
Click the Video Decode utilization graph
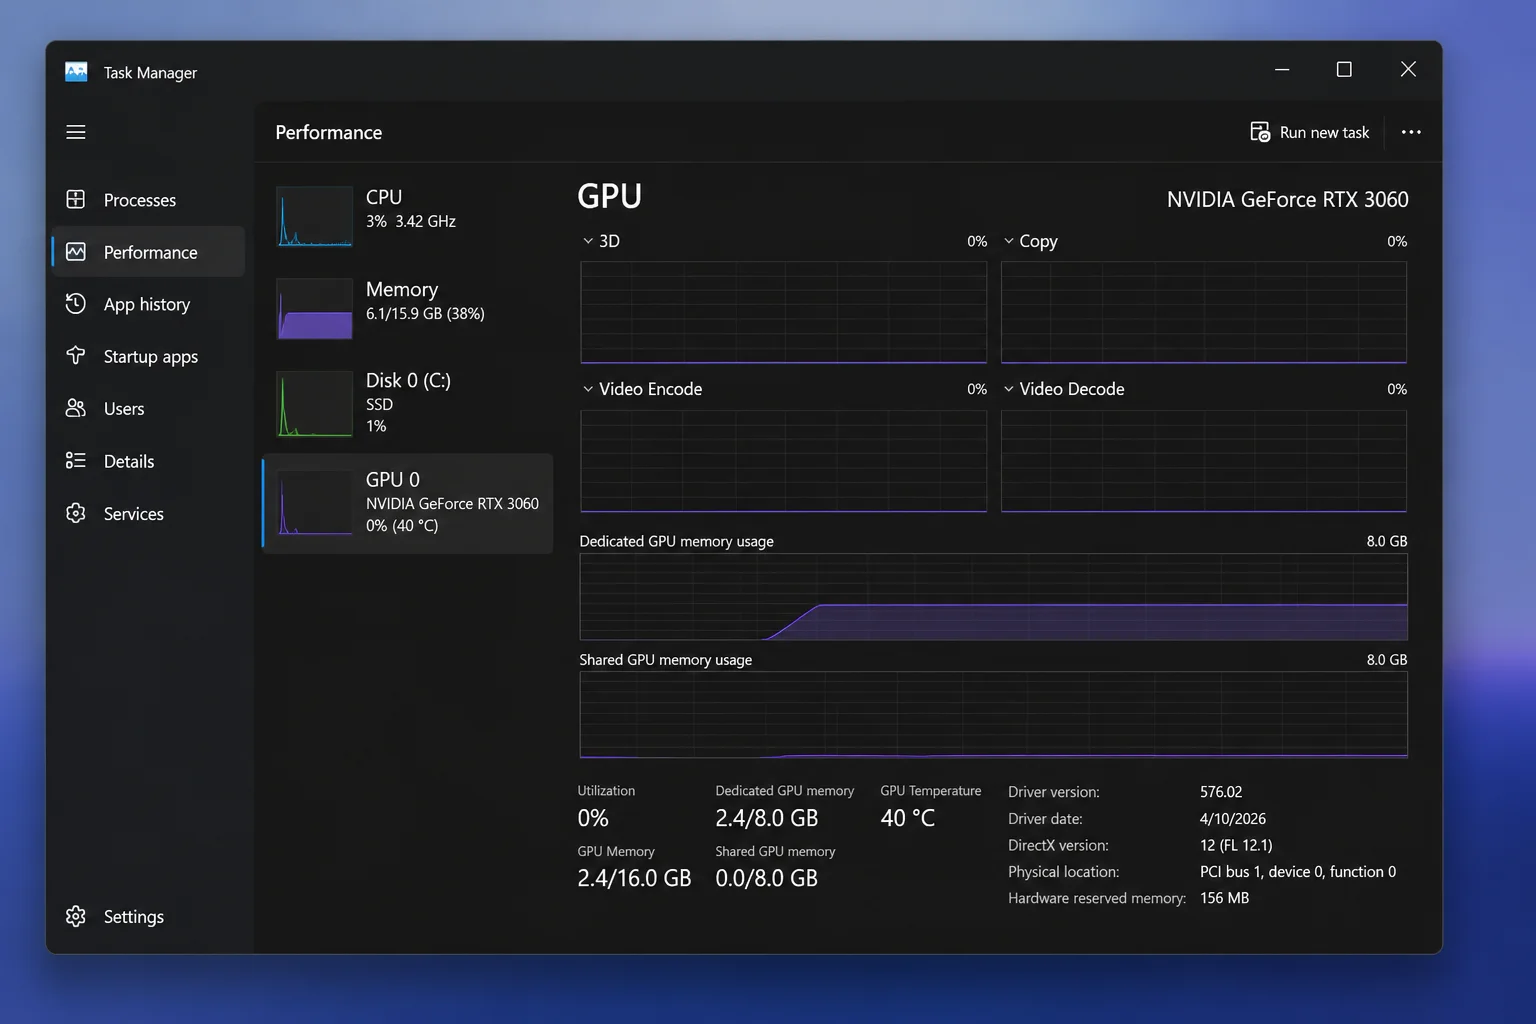point(1204,461)
